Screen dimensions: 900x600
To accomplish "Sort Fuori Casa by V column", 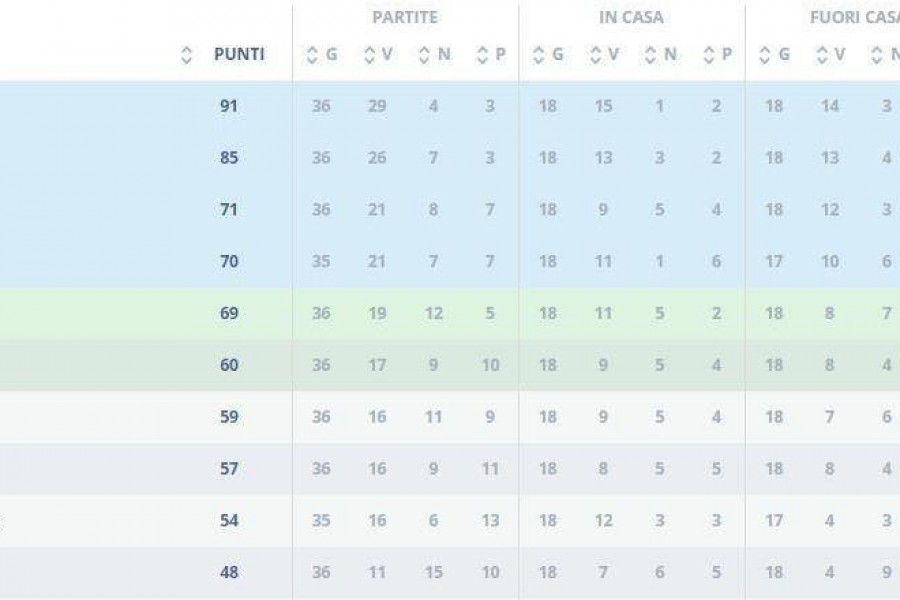I will pyautogui.click(x=831, y=55).
